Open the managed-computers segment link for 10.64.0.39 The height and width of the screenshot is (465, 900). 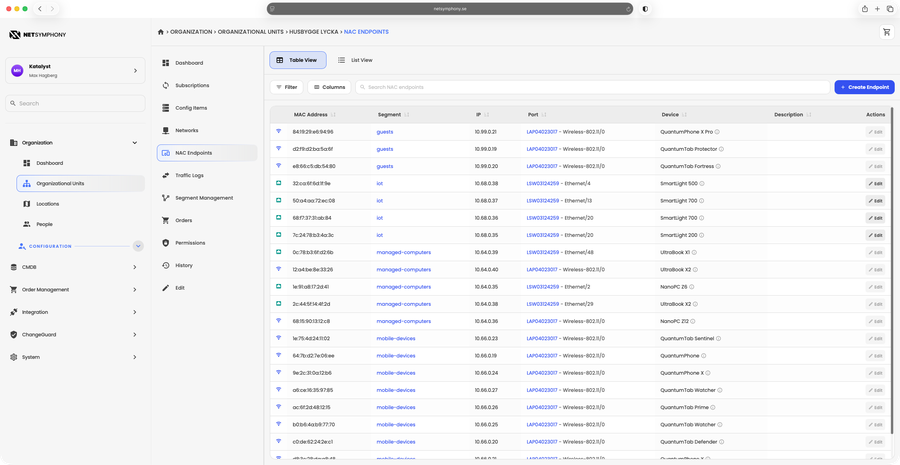coord(404,253)
